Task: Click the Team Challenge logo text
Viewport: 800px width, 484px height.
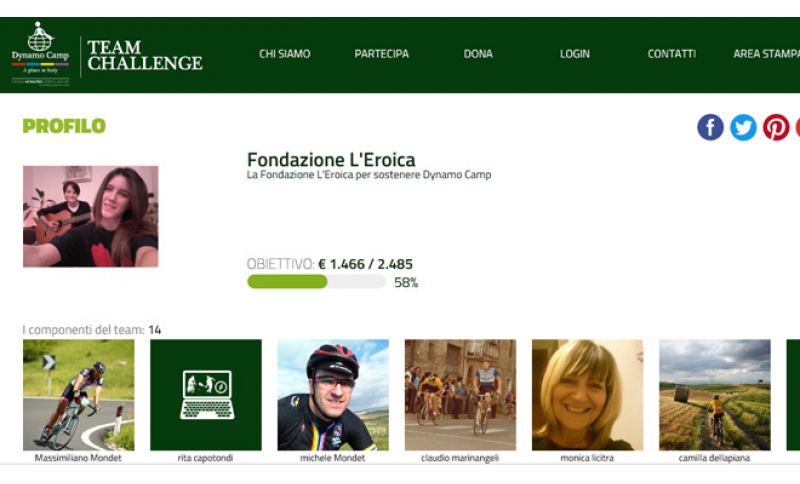Action: click(145, 55)
